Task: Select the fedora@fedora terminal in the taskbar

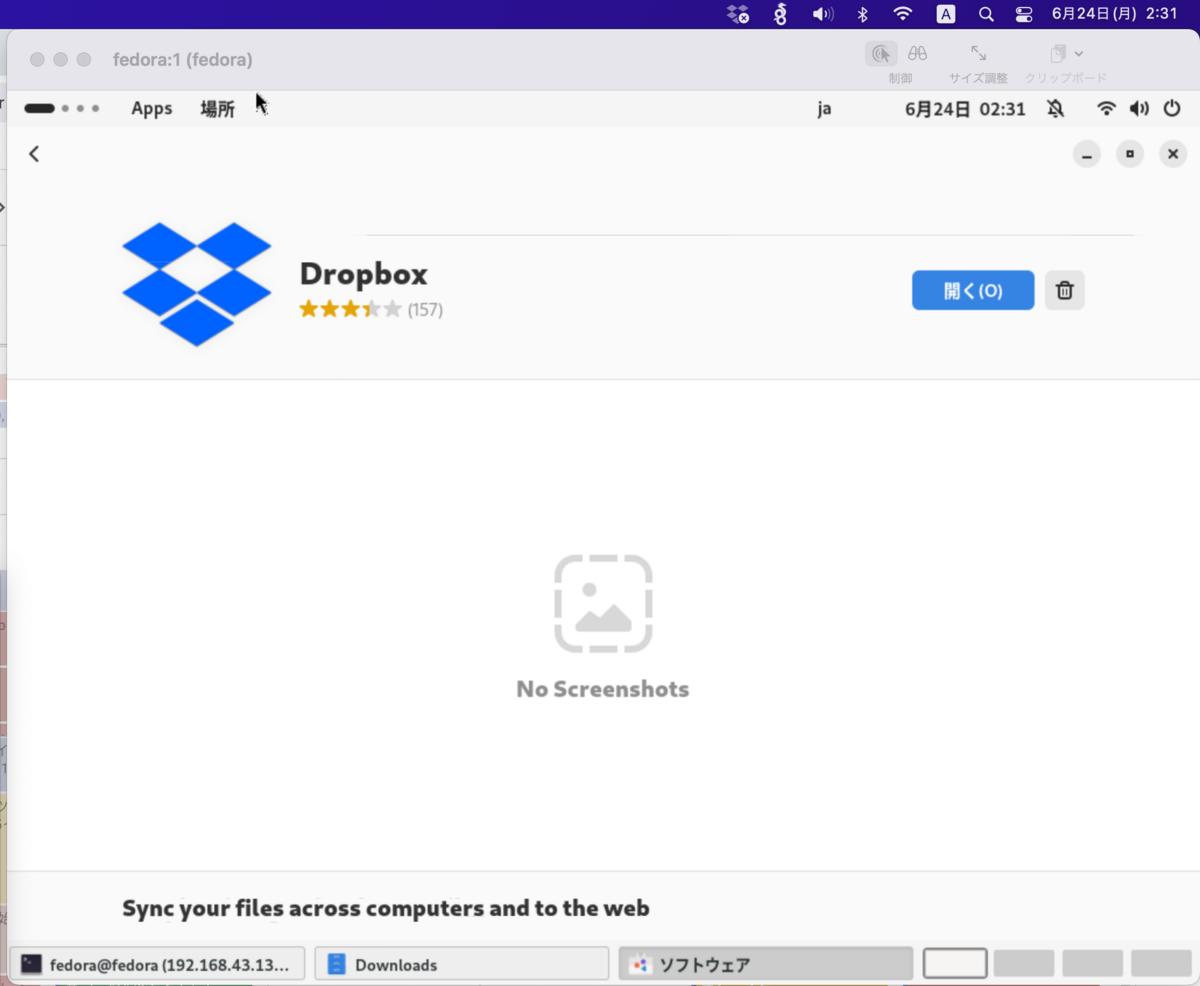Action: point(155,964)
